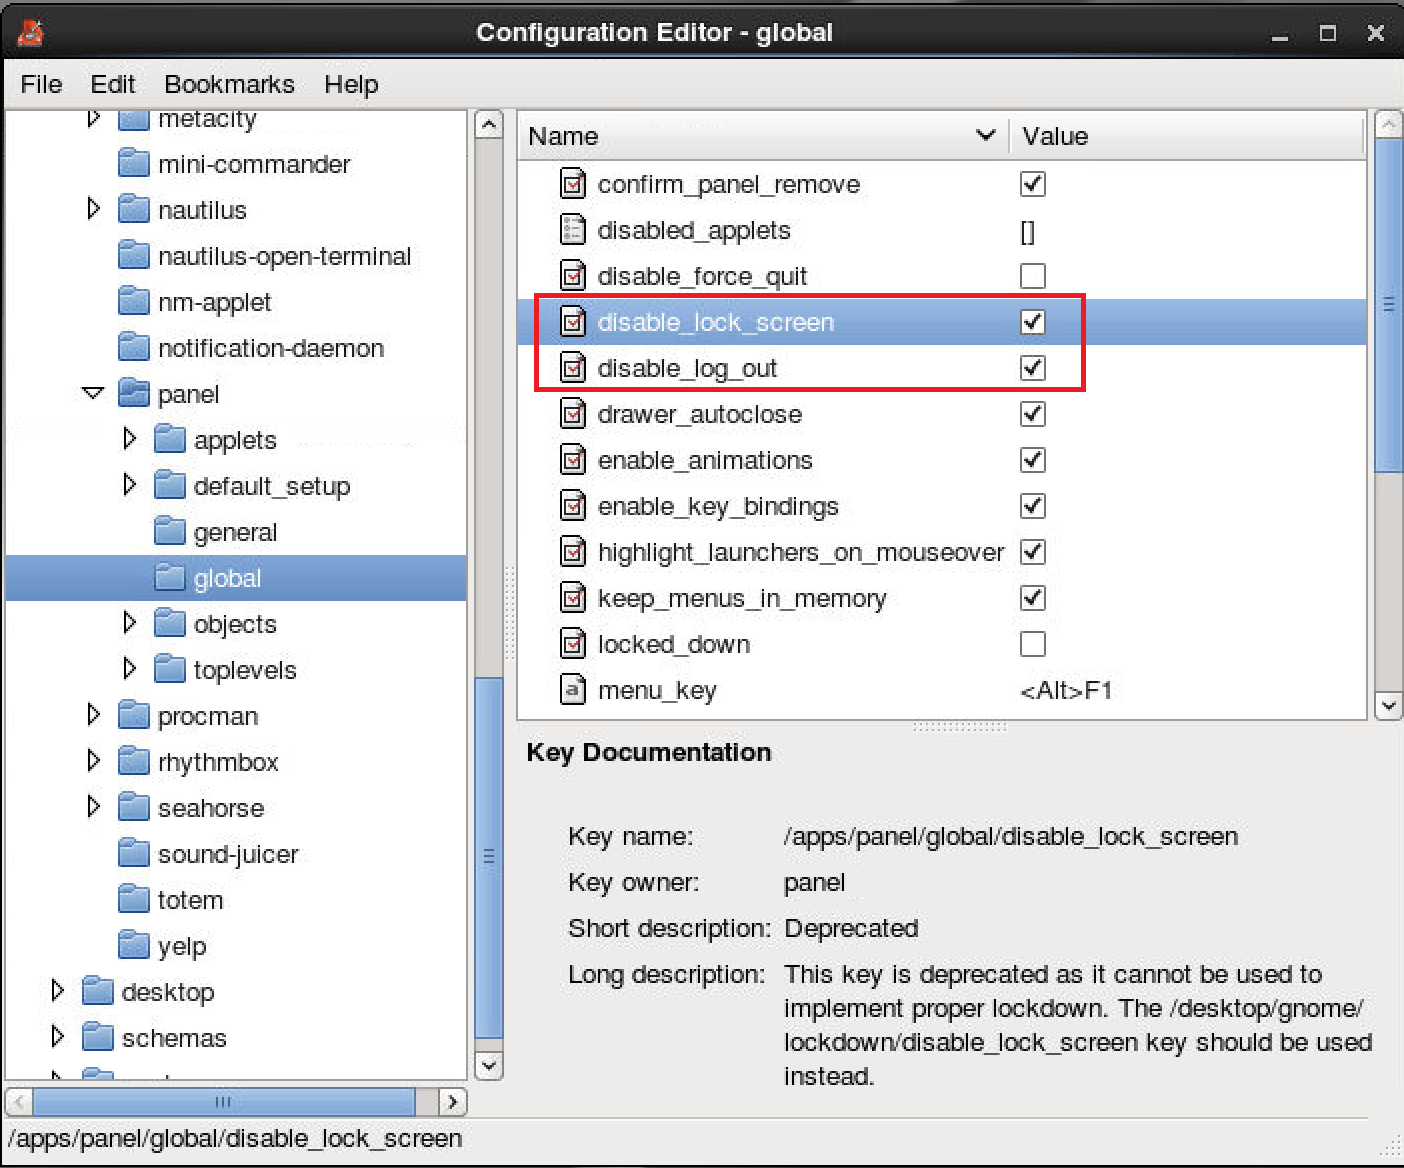Sort by the Name column header
The width and height of the screenshot is (1404, 1168).
click(x=763, y=136)
